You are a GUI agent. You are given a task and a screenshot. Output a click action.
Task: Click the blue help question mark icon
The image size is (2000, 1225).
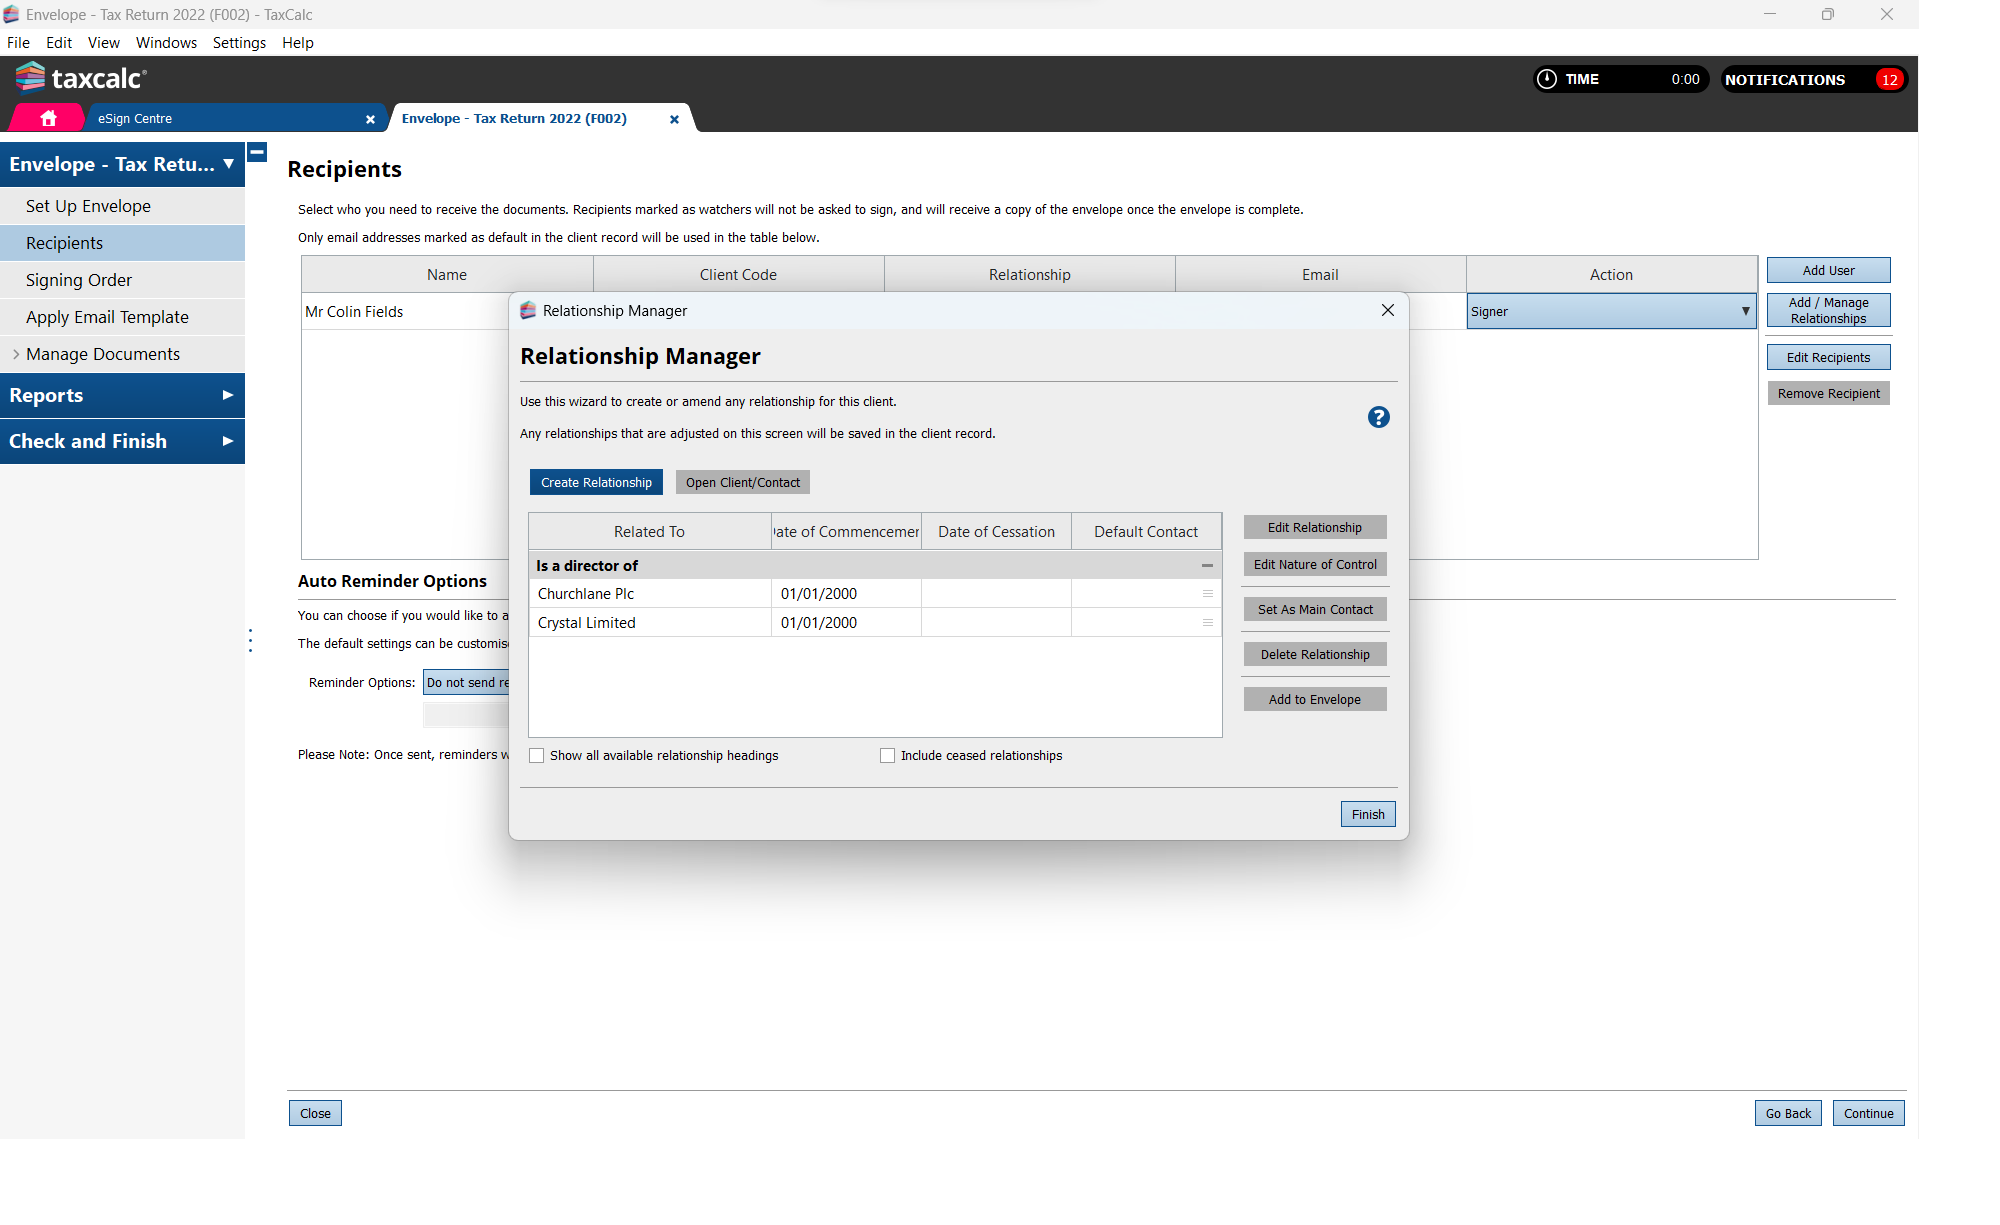point(1378,418)
